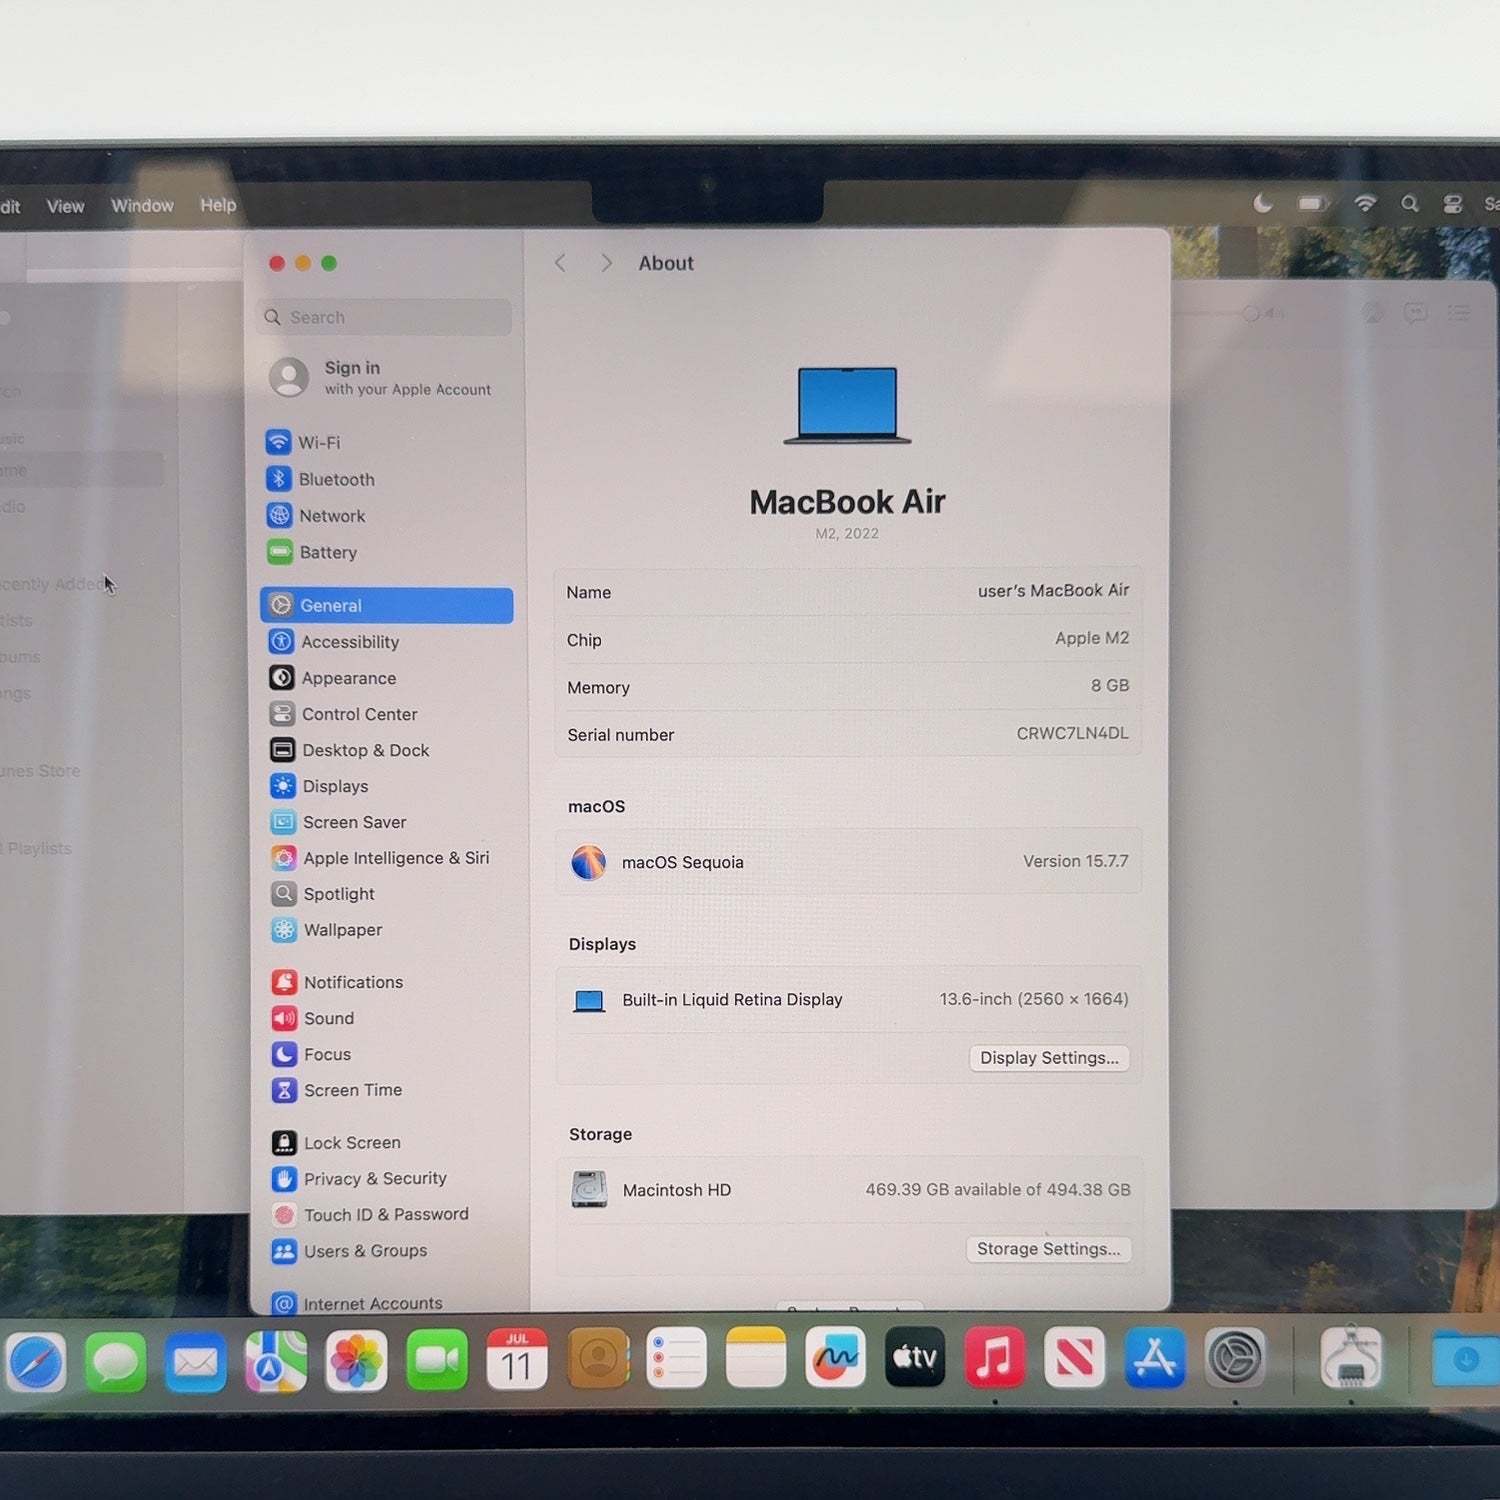Open Messages from the Dock
Image resolution: width=1500 pixels, height=1500 pixels.
116,1362
